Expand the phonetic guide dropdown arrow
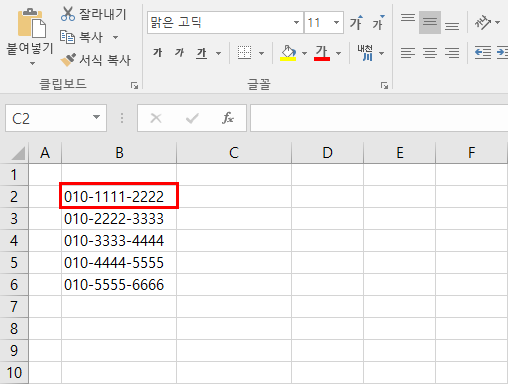Screen dimensions: 508x384 pyautogui.click(x=382, y=53)
